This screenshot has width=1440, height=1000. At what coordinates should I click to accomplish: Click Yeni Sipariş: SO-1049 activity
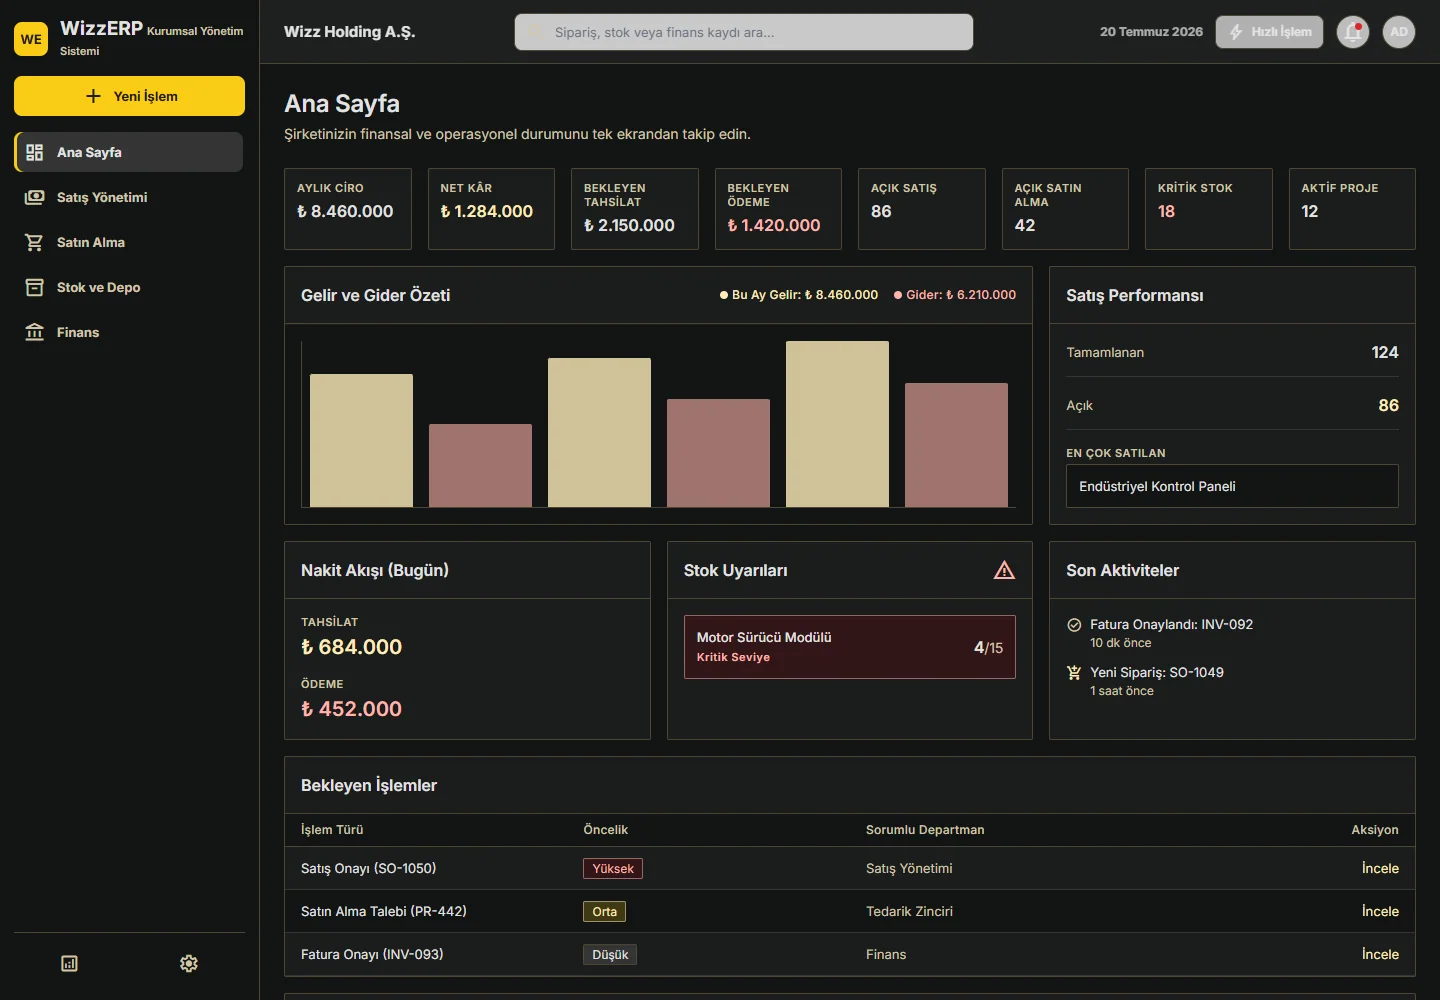click(1157, 672)
